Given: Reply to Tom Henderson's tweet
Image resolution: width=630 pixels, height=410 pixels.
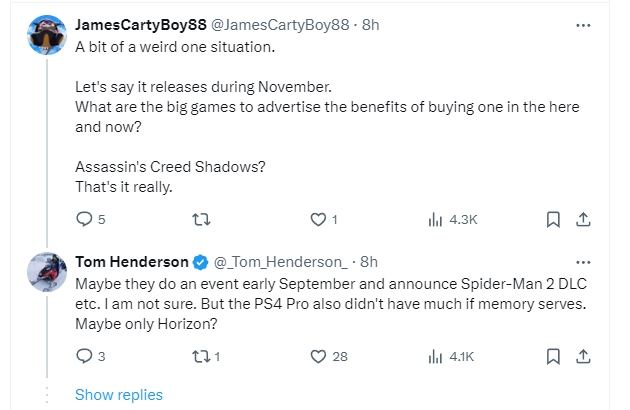Looking at the screenshot, I should pos(84,356).
